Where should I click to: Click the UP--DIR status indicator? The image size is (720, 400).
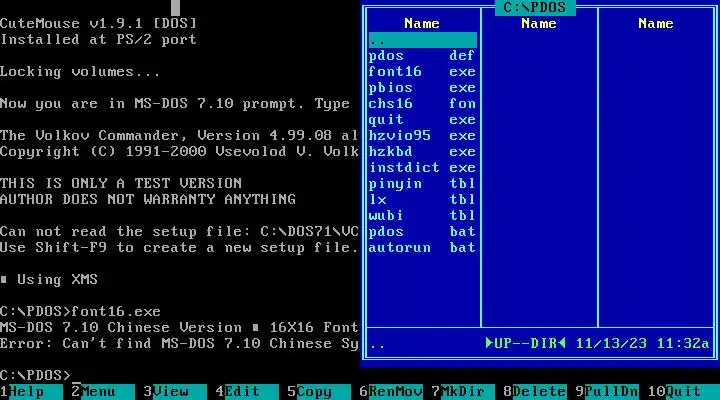pyautogui.click(x=525, y=344)
